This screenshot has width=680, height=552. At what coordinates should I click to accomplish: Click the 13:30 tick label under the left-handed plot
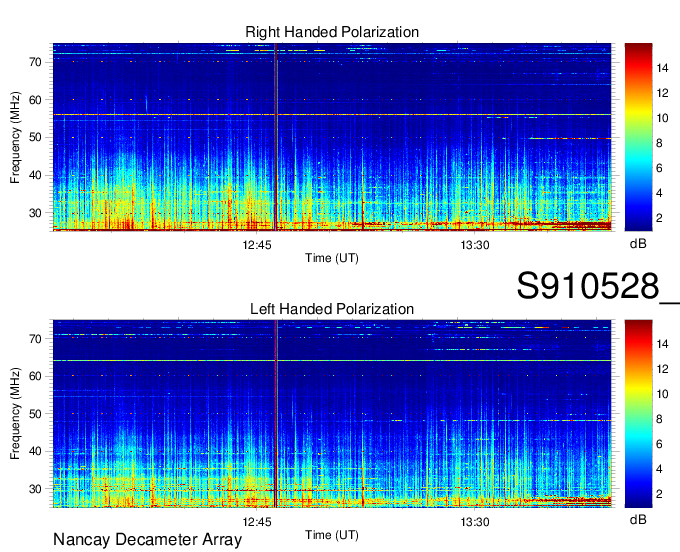(475, 522)
